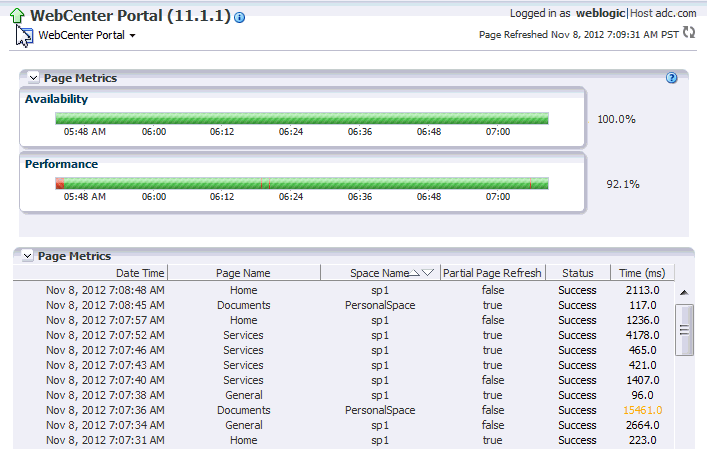707x449 pixels.
Task: Select the row dated 7:08:48 AM
Action: point(344,290)
